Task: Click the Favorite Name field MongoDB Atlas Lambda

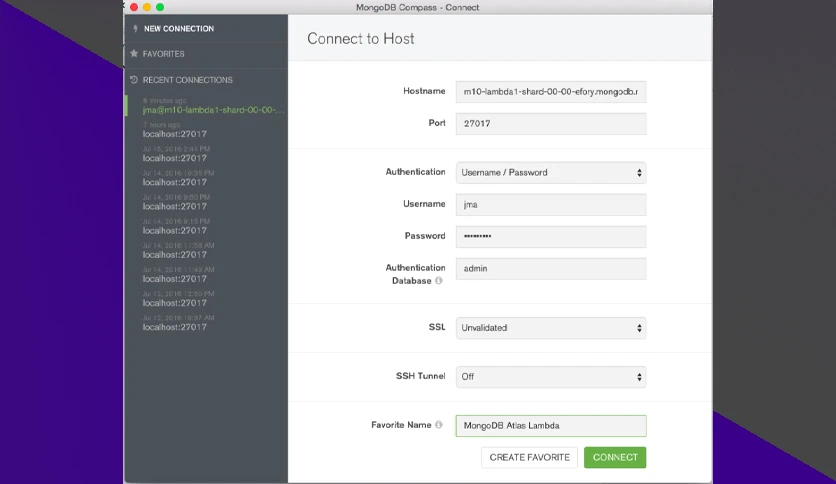Action: point(551,426)
